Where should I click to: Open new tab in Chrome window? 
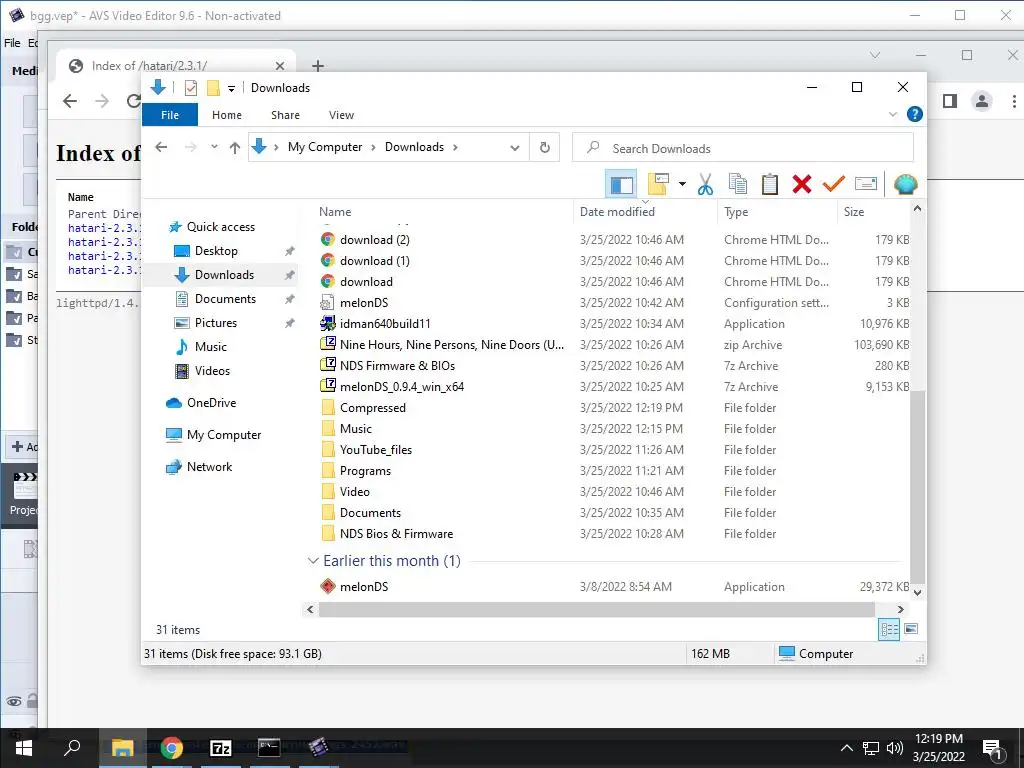click(x=317, y=66)
